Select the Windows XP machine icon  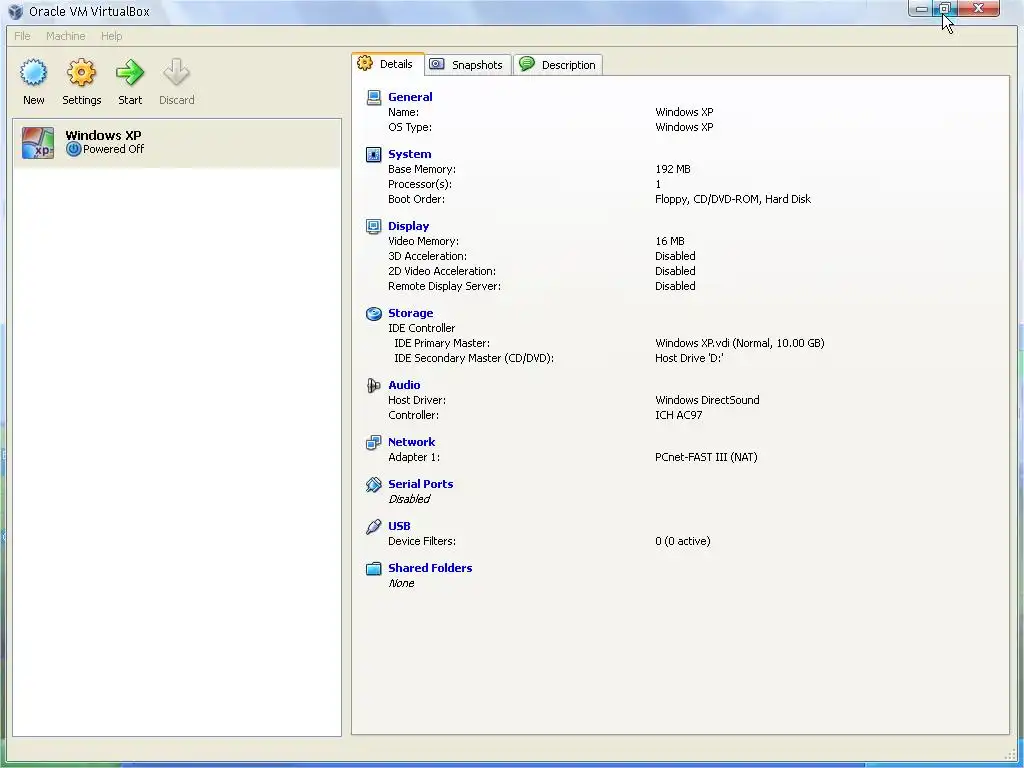point(38,142)
